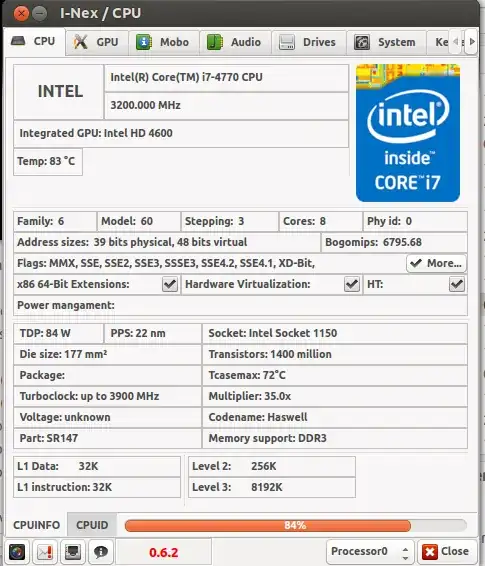Click the Part: SR147 field

click(x=108, y=438)
